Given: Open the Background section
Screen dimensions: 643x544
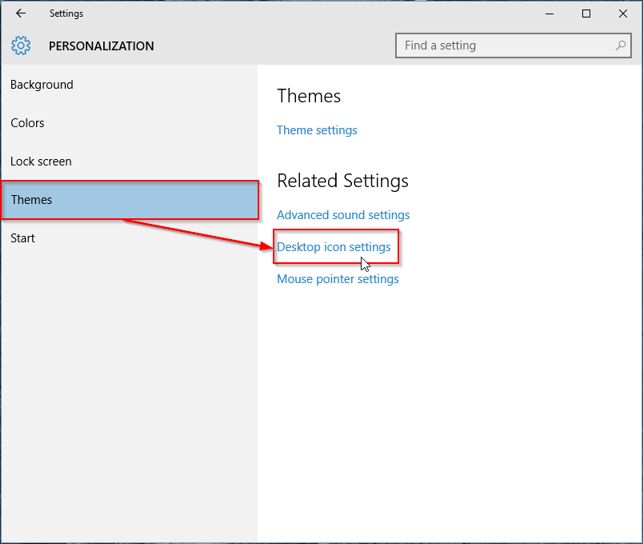Looking at the screenshot, I should [x=42, y=85].
